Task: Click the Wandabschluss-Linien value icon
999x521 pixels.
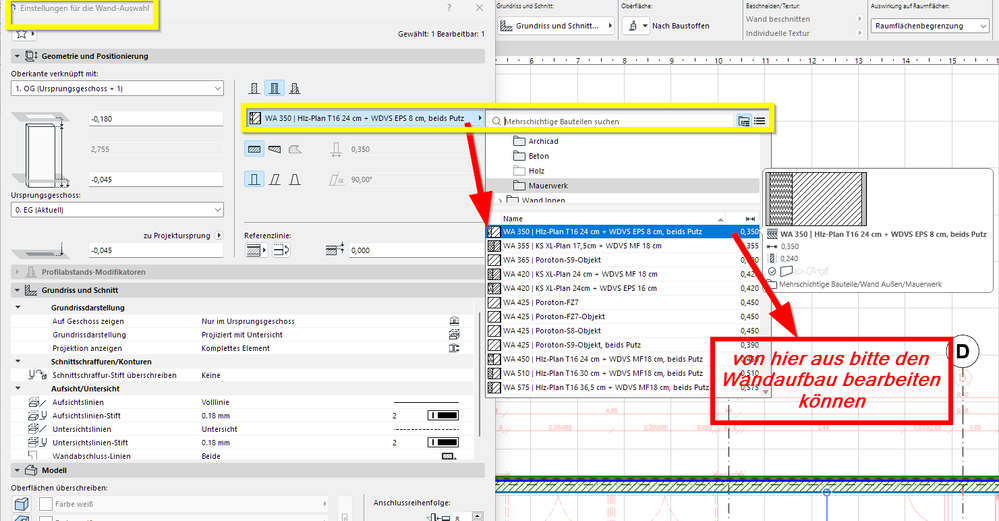Action: pyautogui.click(x=449, y=456)
